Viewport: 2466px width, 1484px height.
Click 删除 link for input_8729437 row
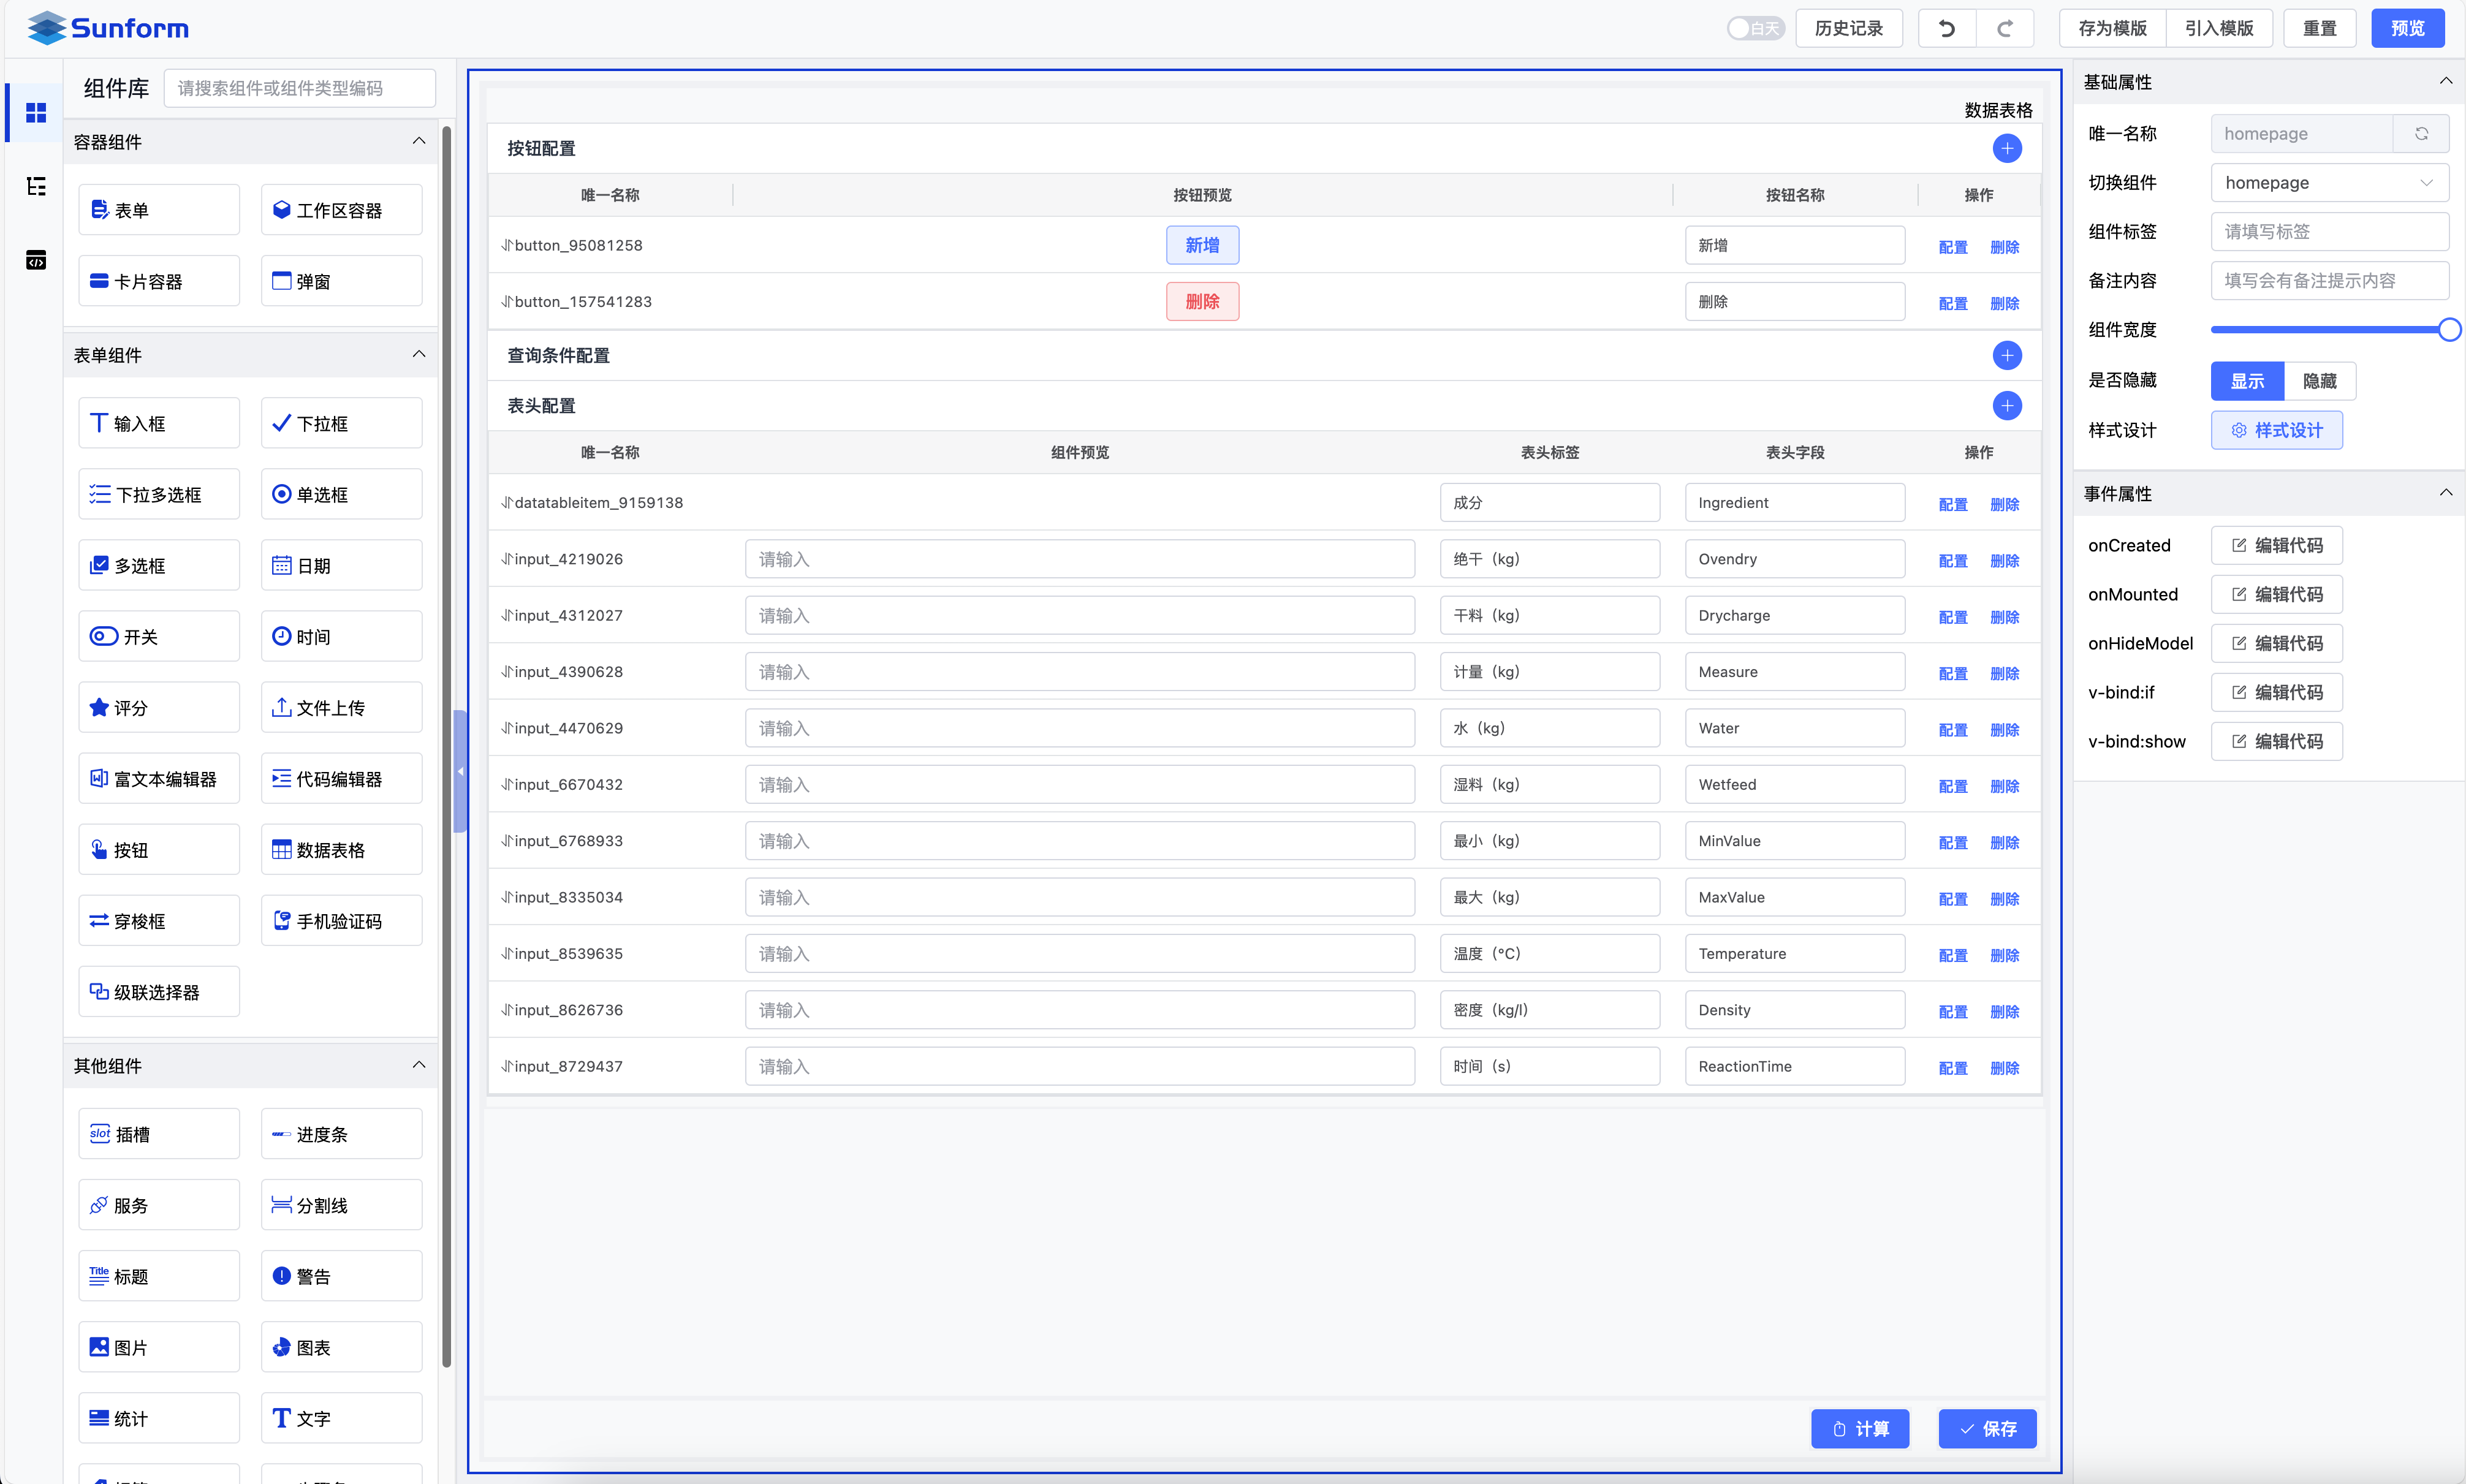[x=2004, y=1068]
